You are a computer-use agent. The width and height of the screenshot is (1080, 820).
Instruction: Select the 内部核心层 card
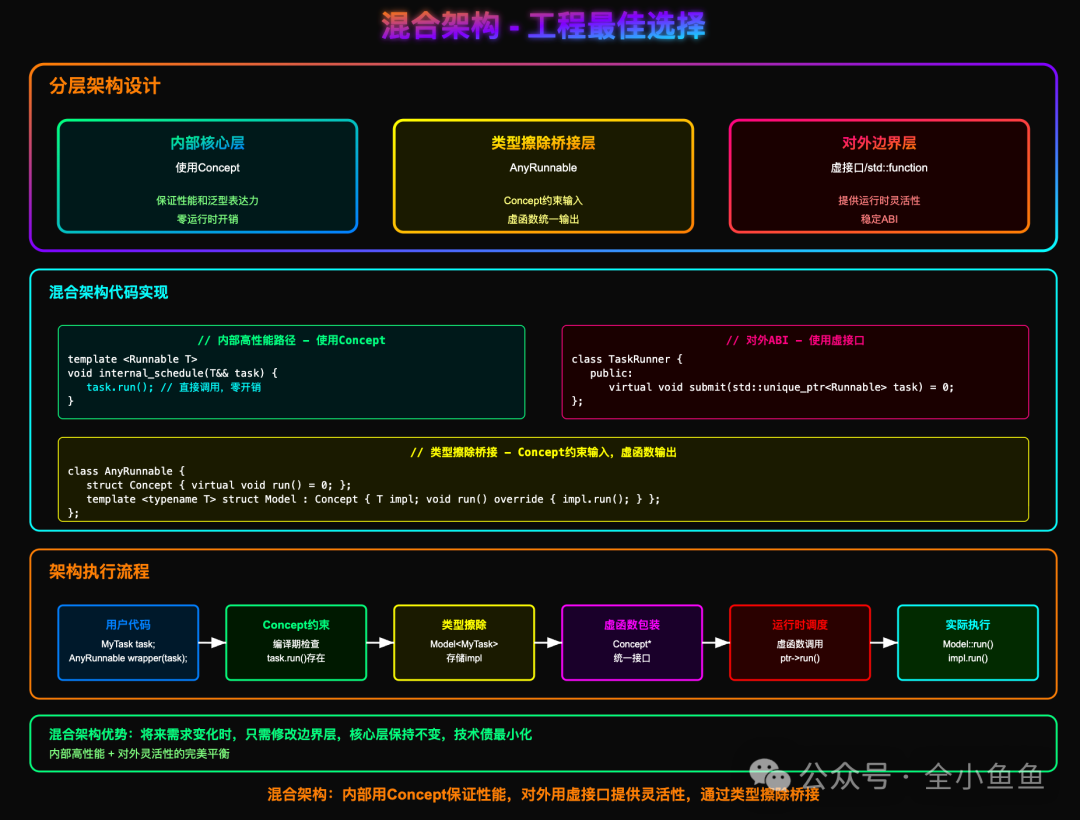[x=207, y=177]
